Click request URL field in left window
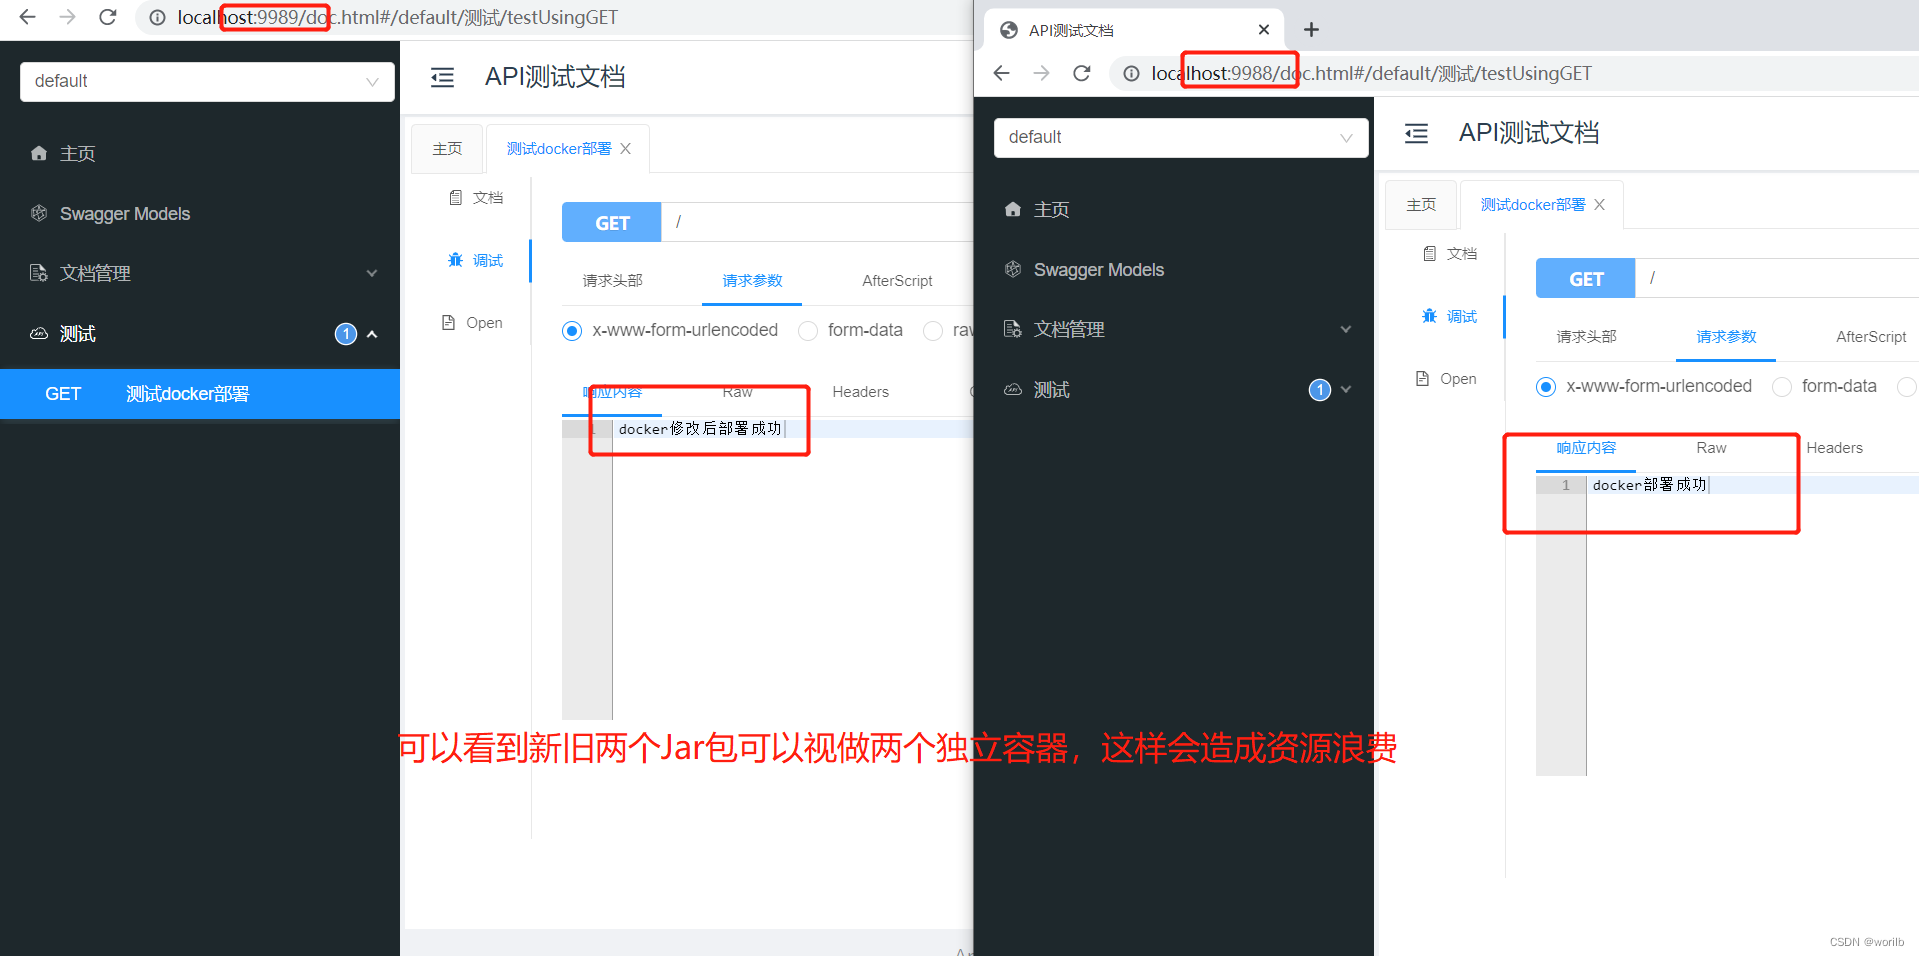 click(817, 222)
